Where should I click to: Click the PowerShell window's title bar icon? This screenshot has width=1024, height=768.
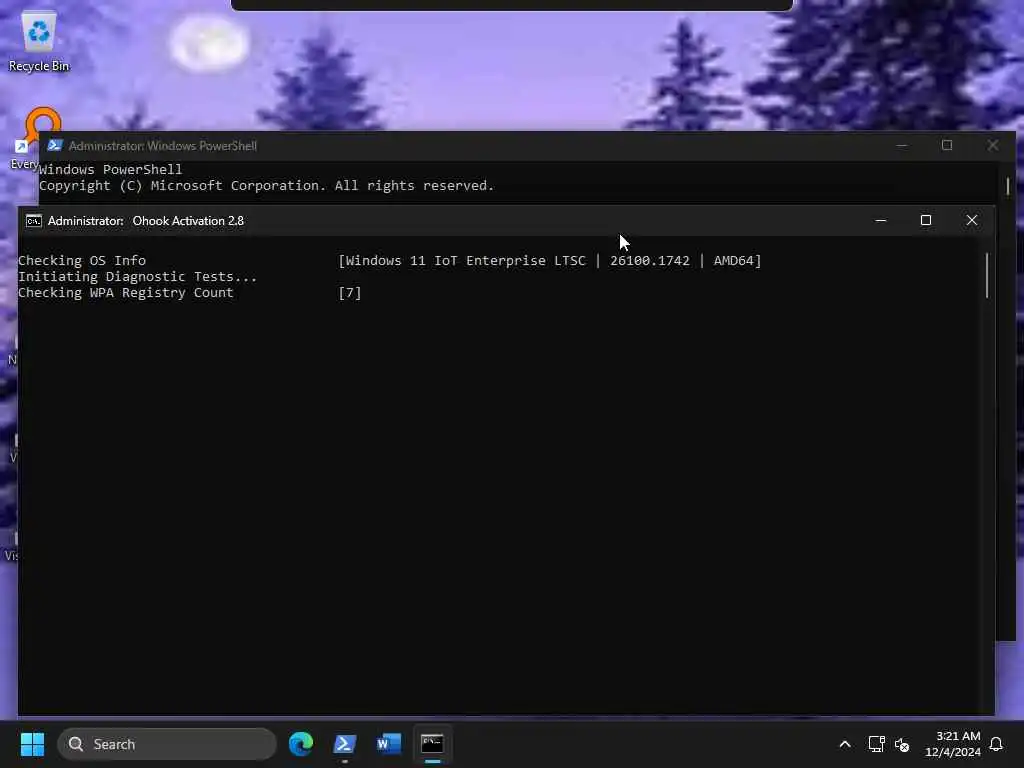55,145
